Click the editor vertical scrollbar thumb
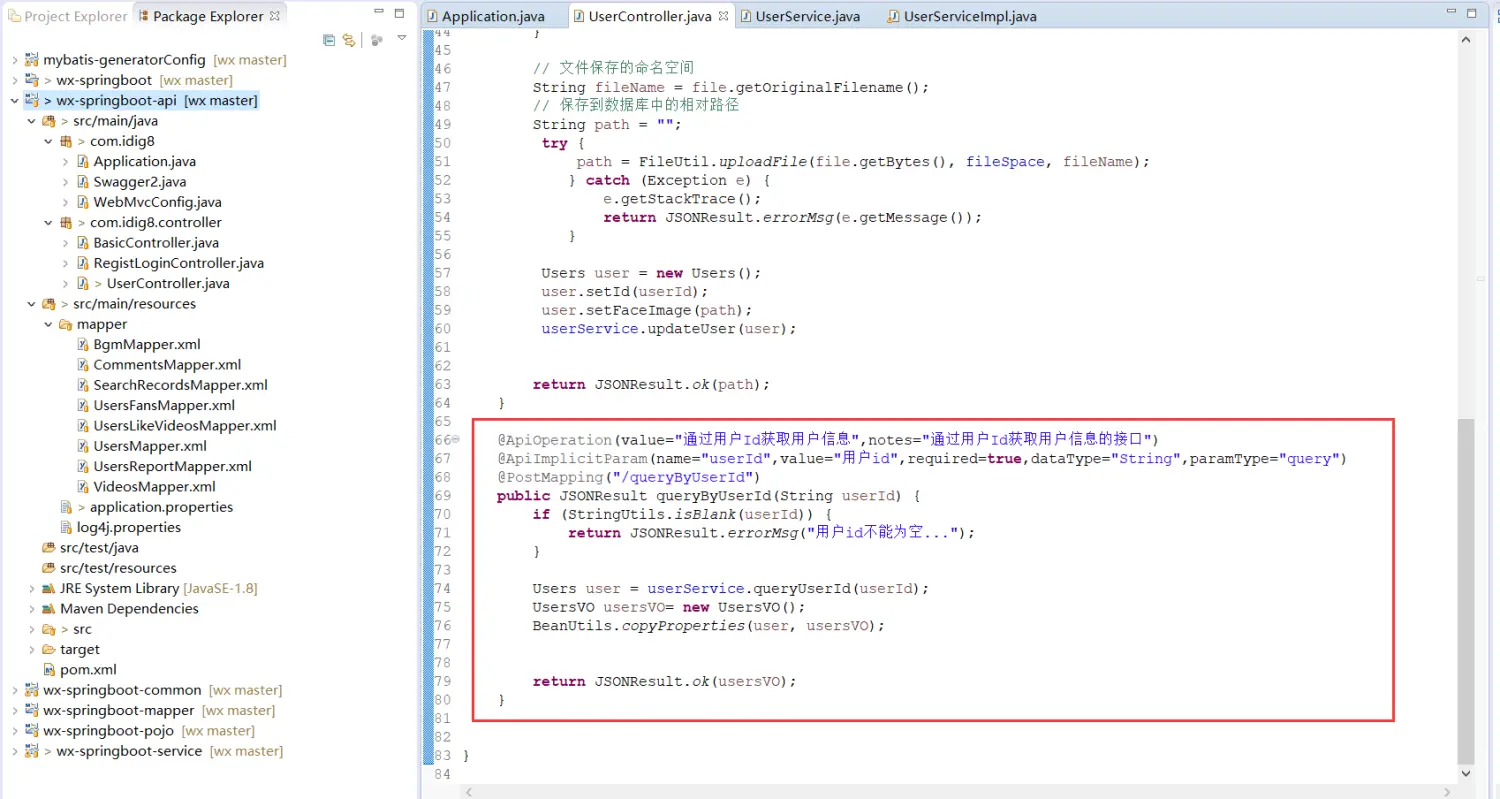Image resolution: width=1500 pixels, height=799 pixels. point(1466,591)
